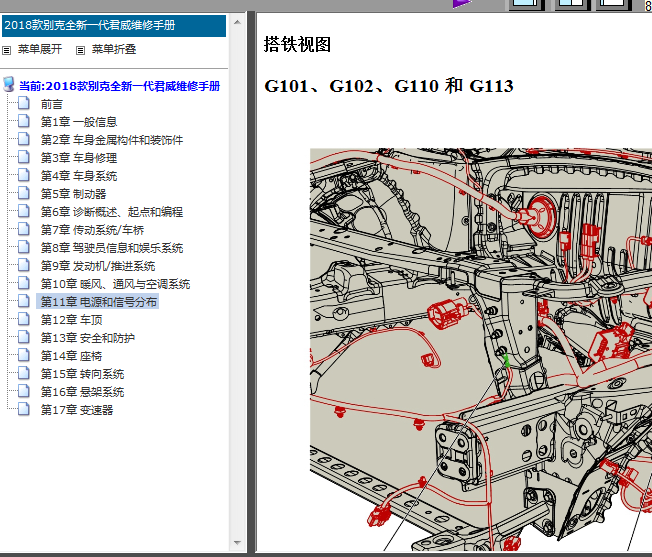
Task: Open 第17章 变速器
Action: pos(77,410)
